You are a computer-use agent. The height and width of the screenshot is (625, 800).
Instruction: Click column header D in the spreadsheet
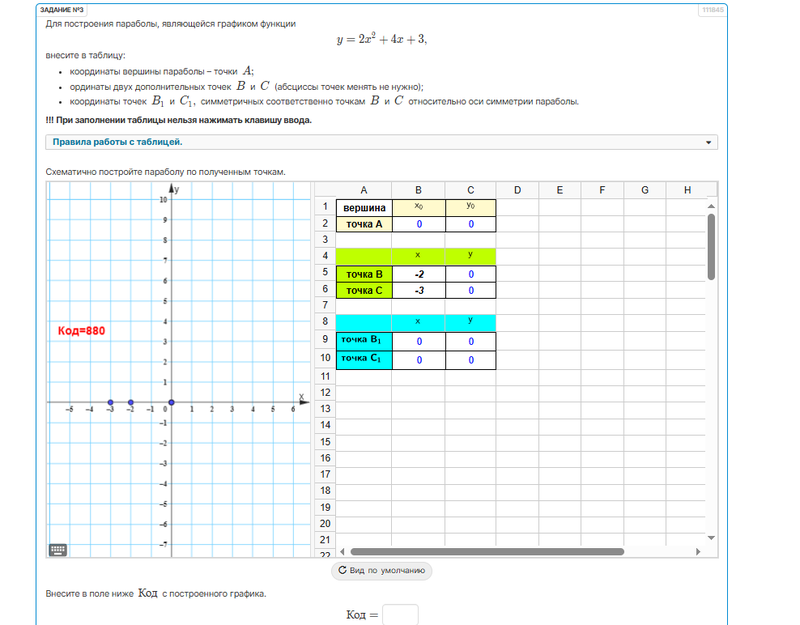click(x=517, y=190)
